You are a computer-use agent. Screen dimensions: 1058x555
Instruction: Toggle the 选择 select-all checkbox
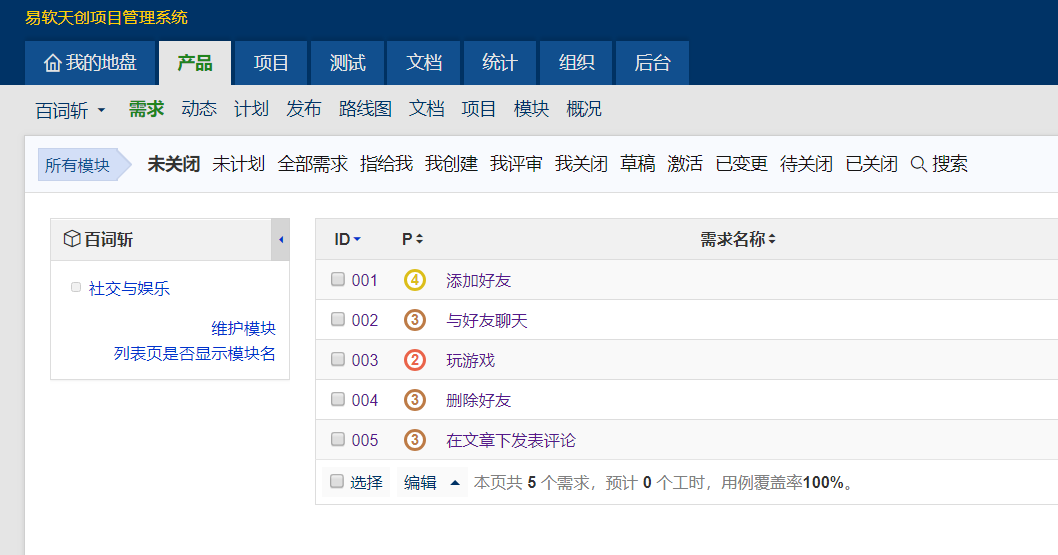[x=337, y=481]
